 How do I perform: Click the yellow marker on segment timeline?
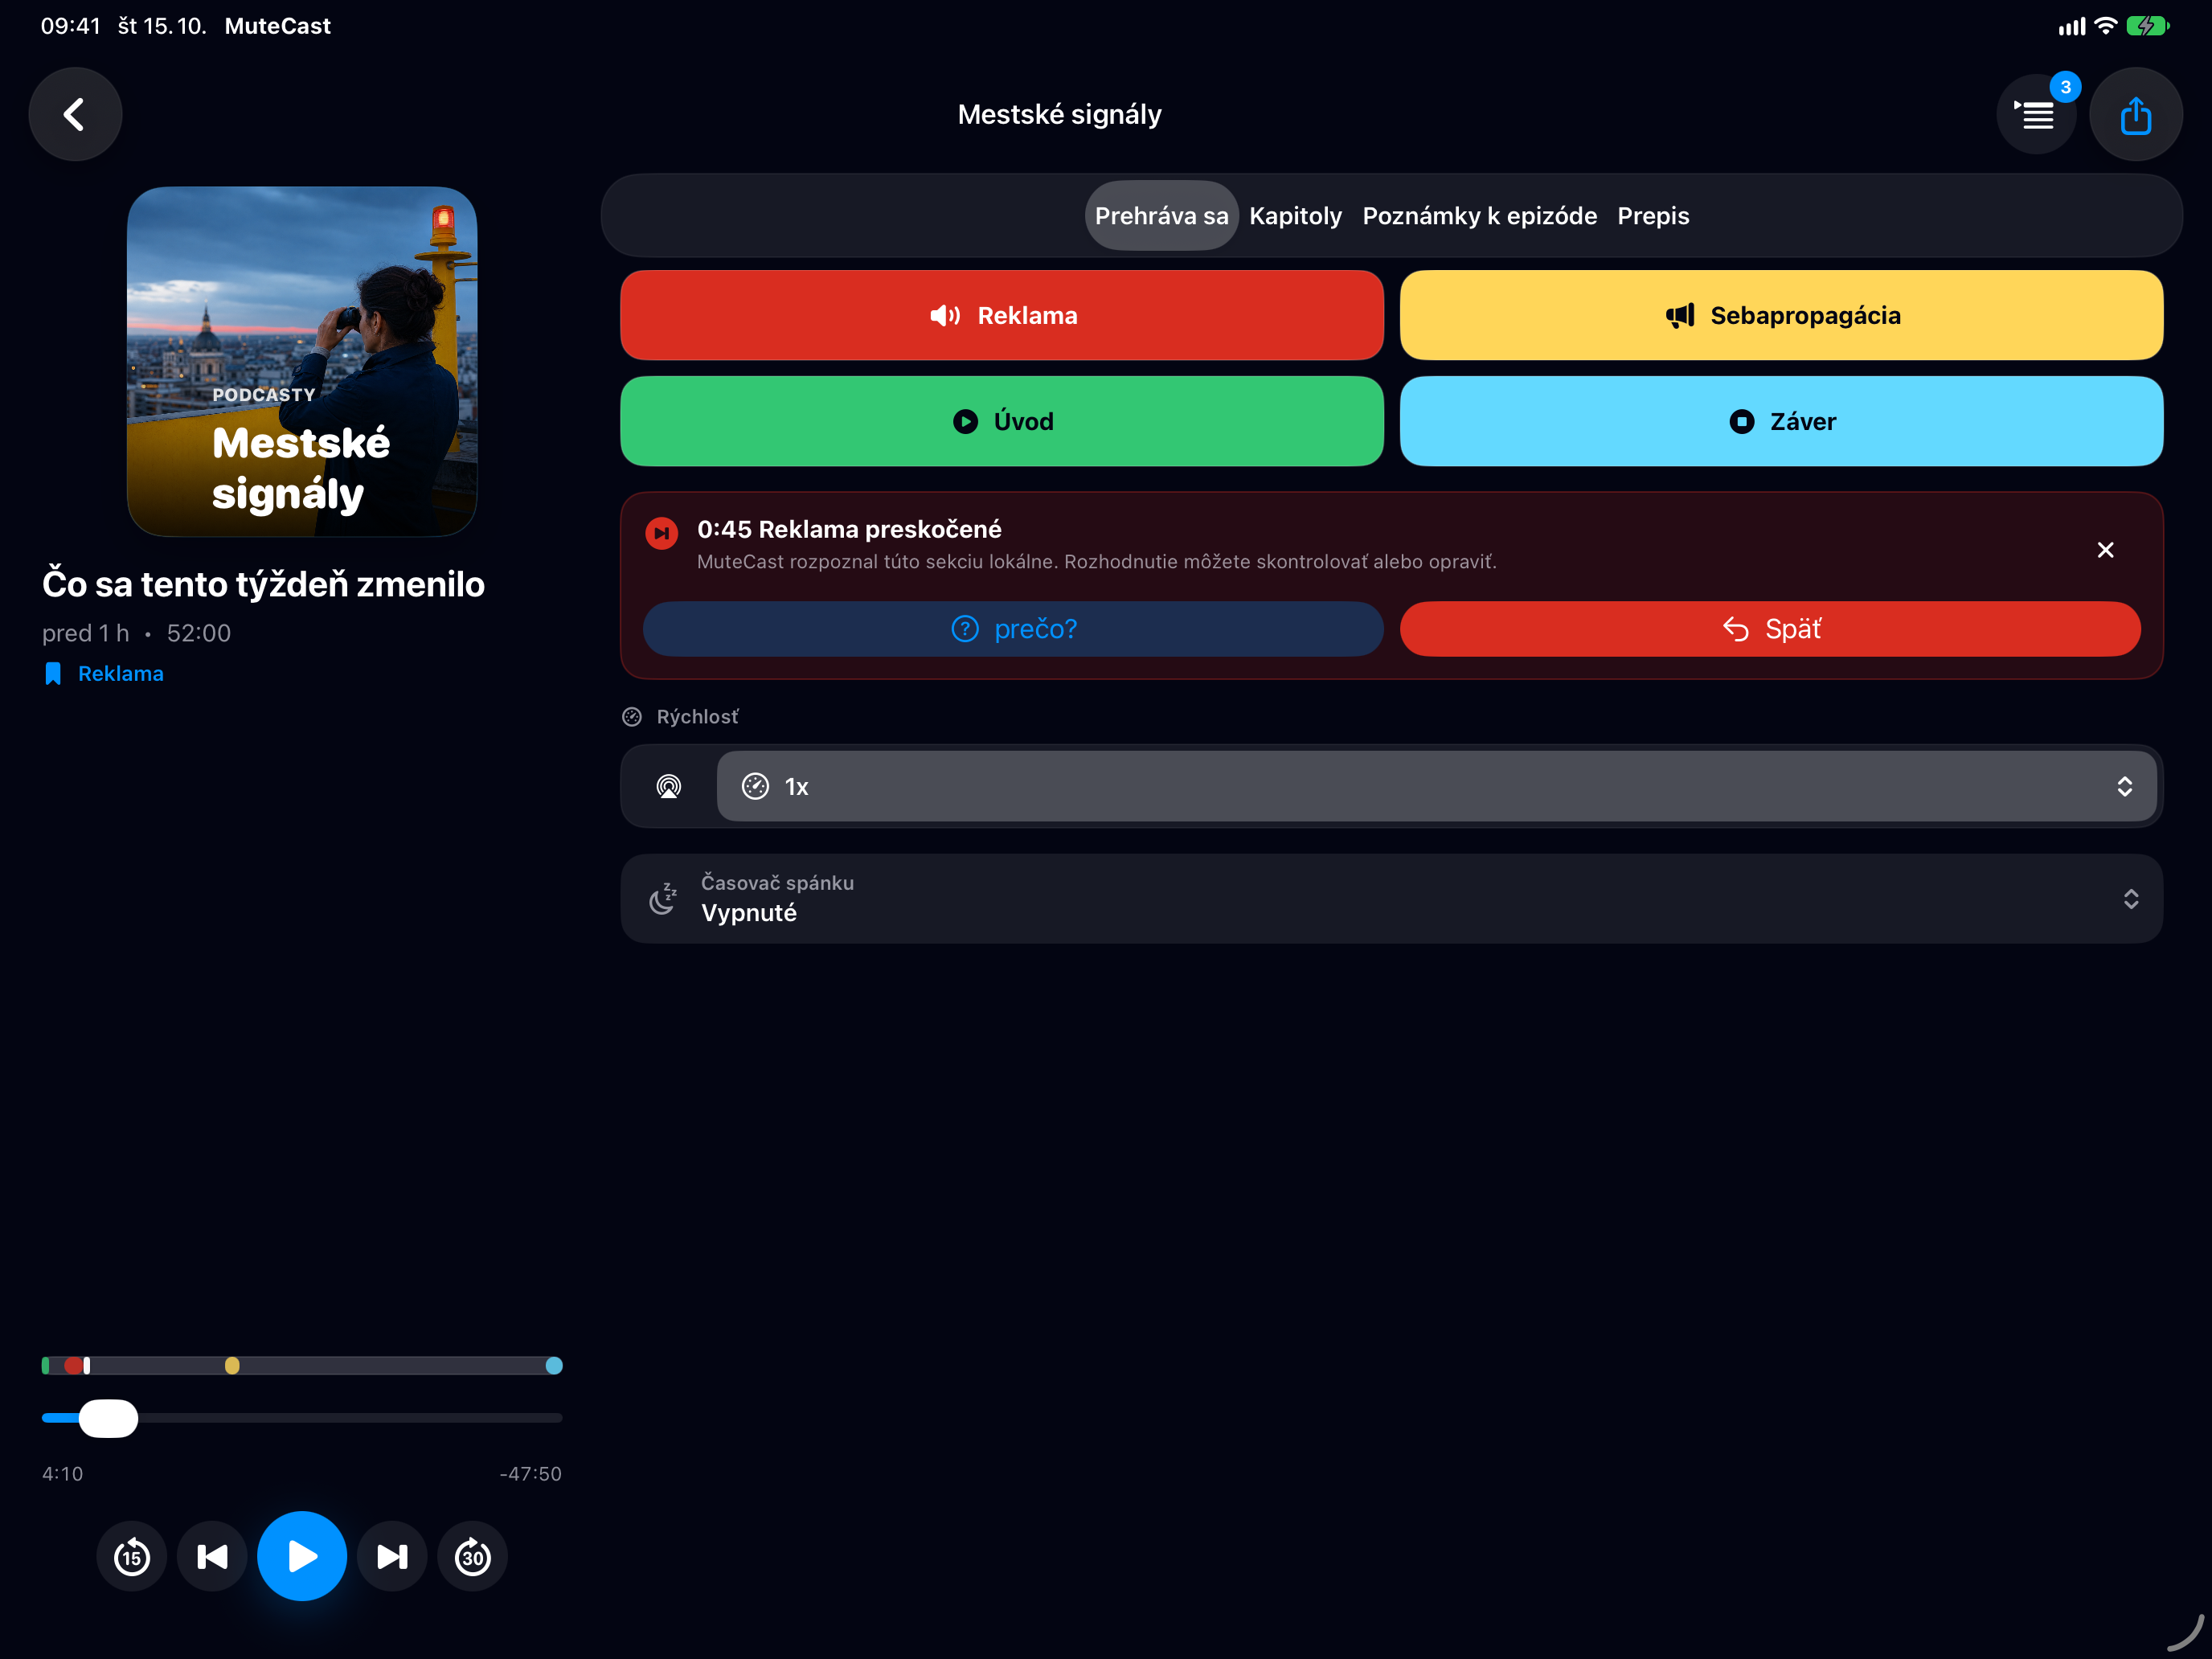click(x=232, y=1365)
